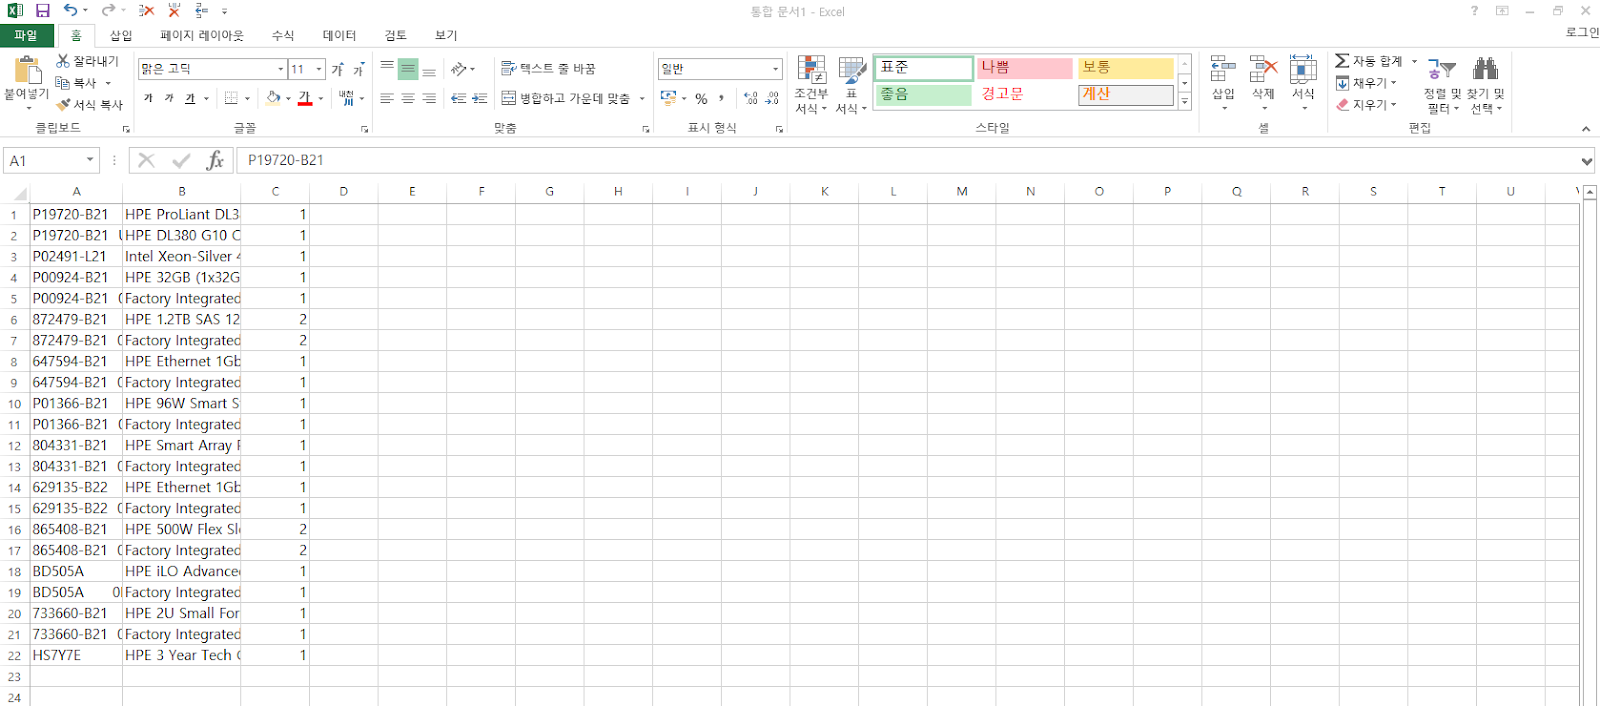Expand the formula bar chevron
The height and width of the screenshot is (706, 1600).
click(1587, 160)
